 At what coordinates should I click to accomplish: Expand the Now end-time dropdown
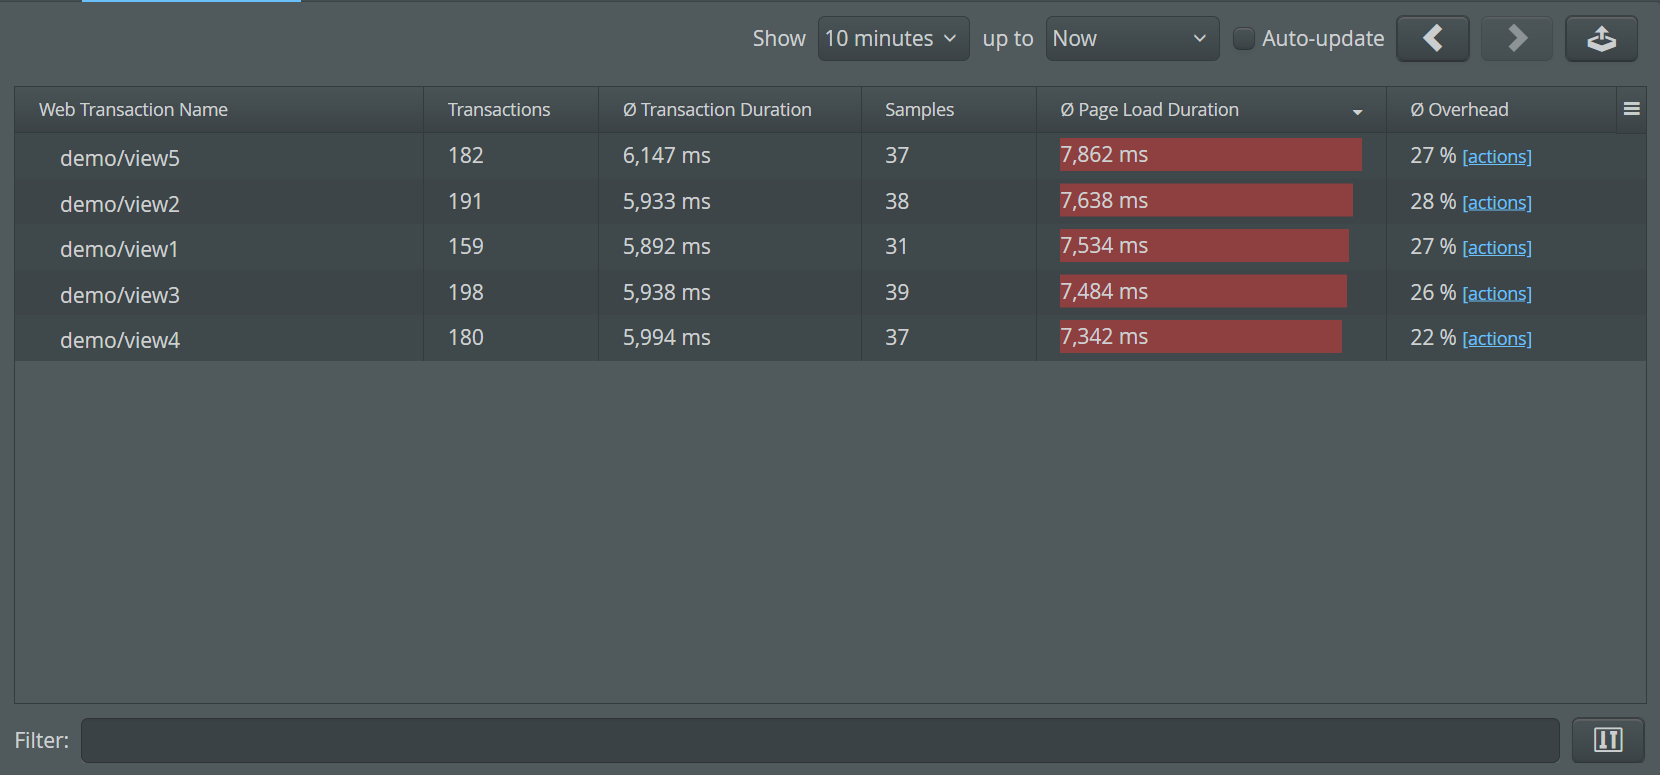coord(1132,39)
